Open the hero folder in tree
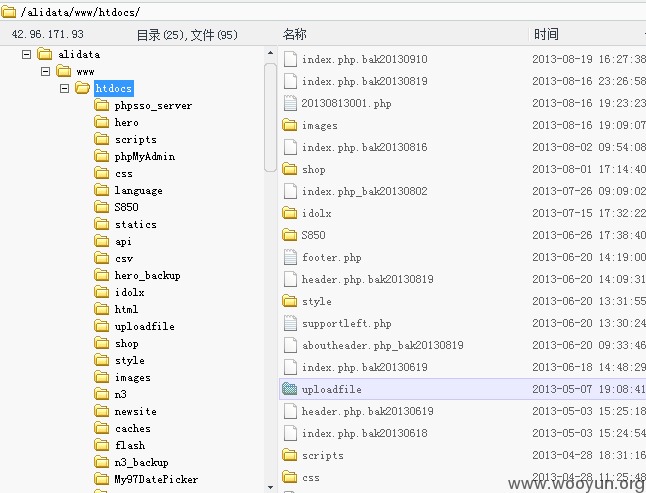The width and height of the screenshot is (646, 493). tap(126, 122)
